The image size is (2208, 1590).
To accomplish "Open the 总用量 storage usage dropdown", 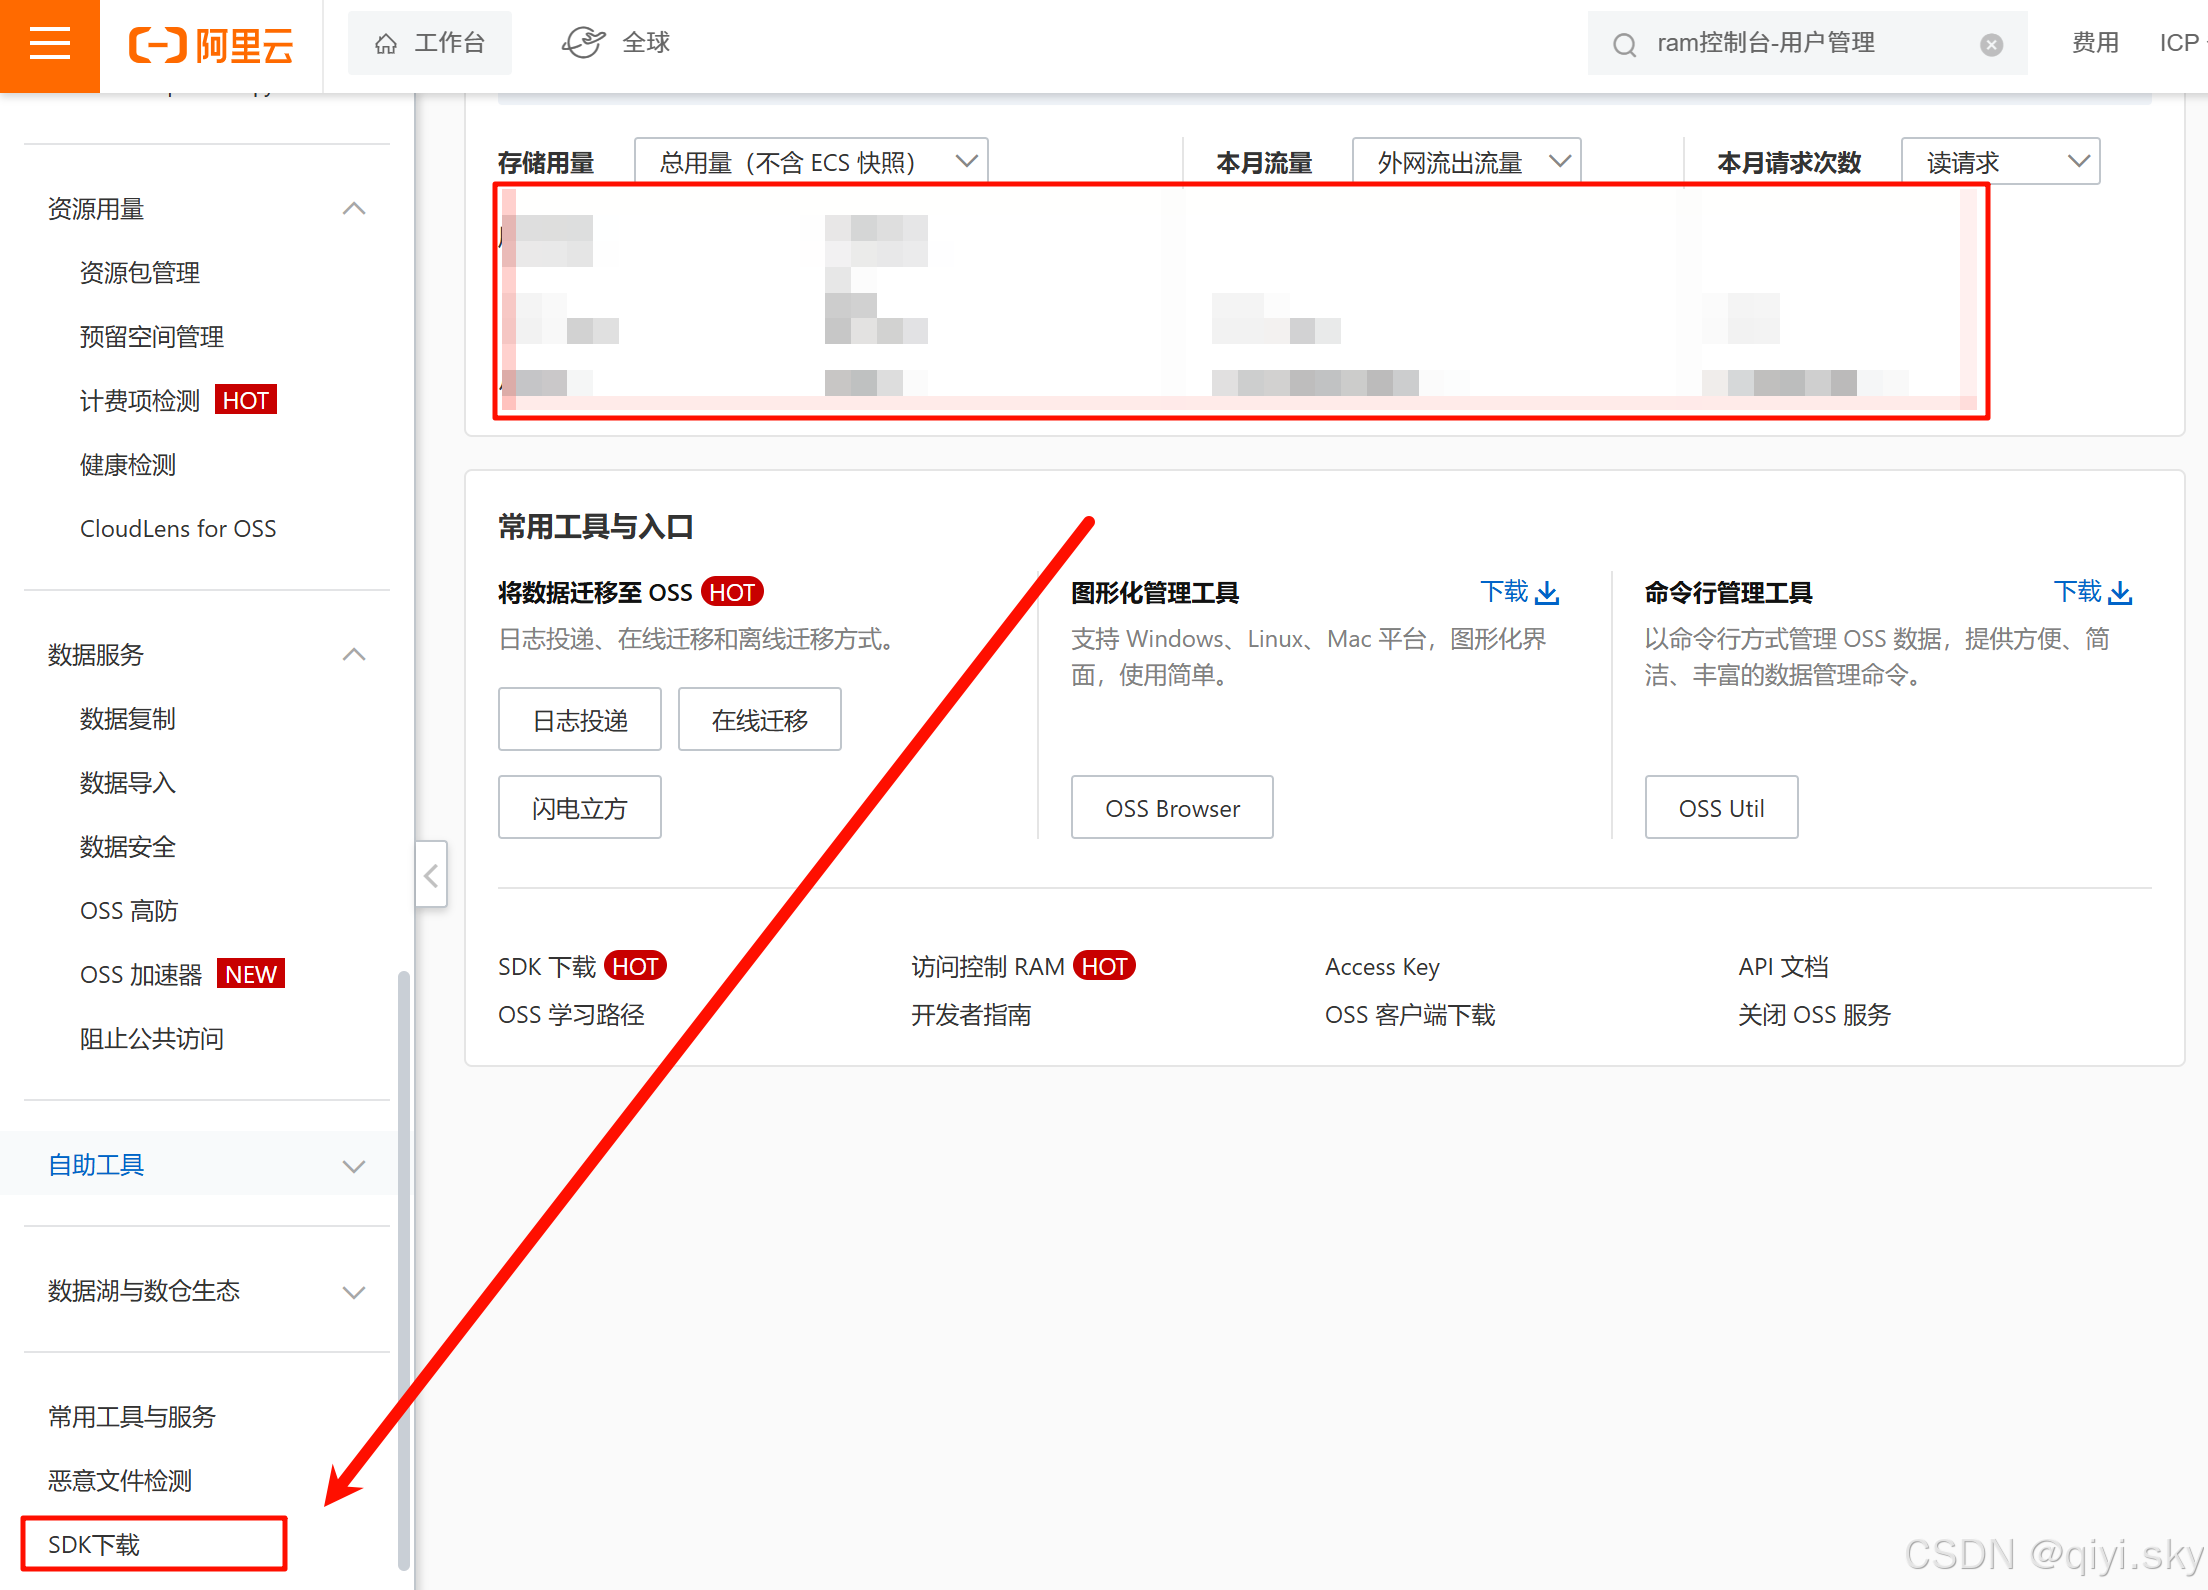I will pyautogui.click(x=965, y=160).
